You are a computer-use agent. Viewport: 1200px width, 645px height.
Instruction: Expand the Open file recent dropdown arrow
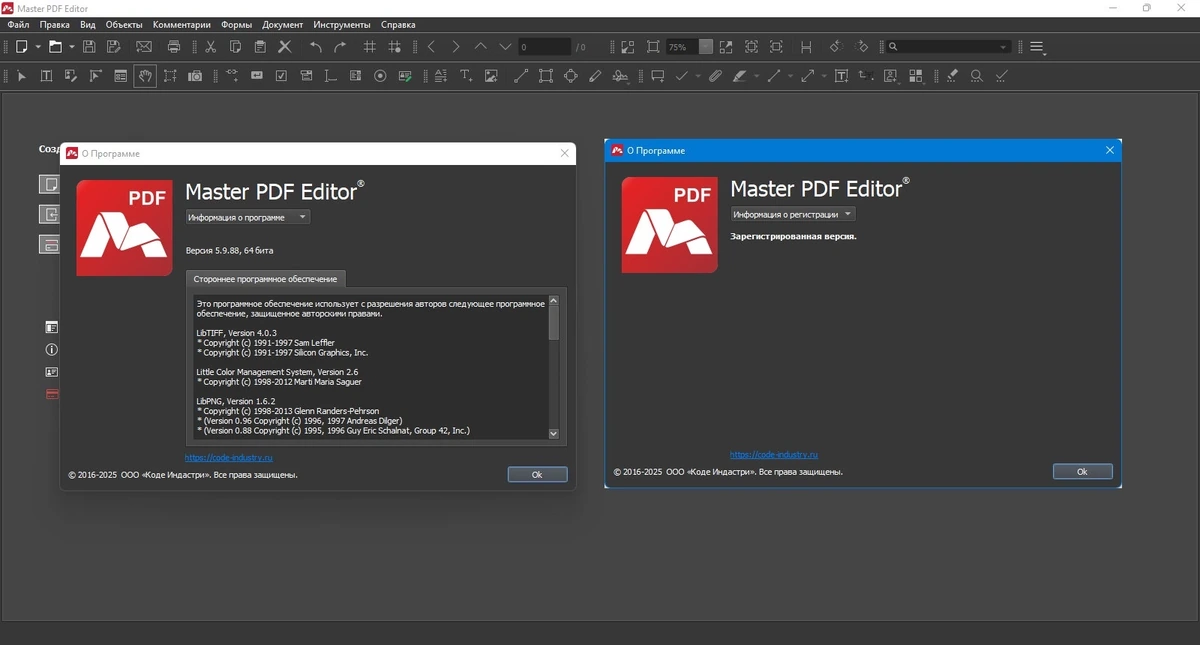point(72,47)
